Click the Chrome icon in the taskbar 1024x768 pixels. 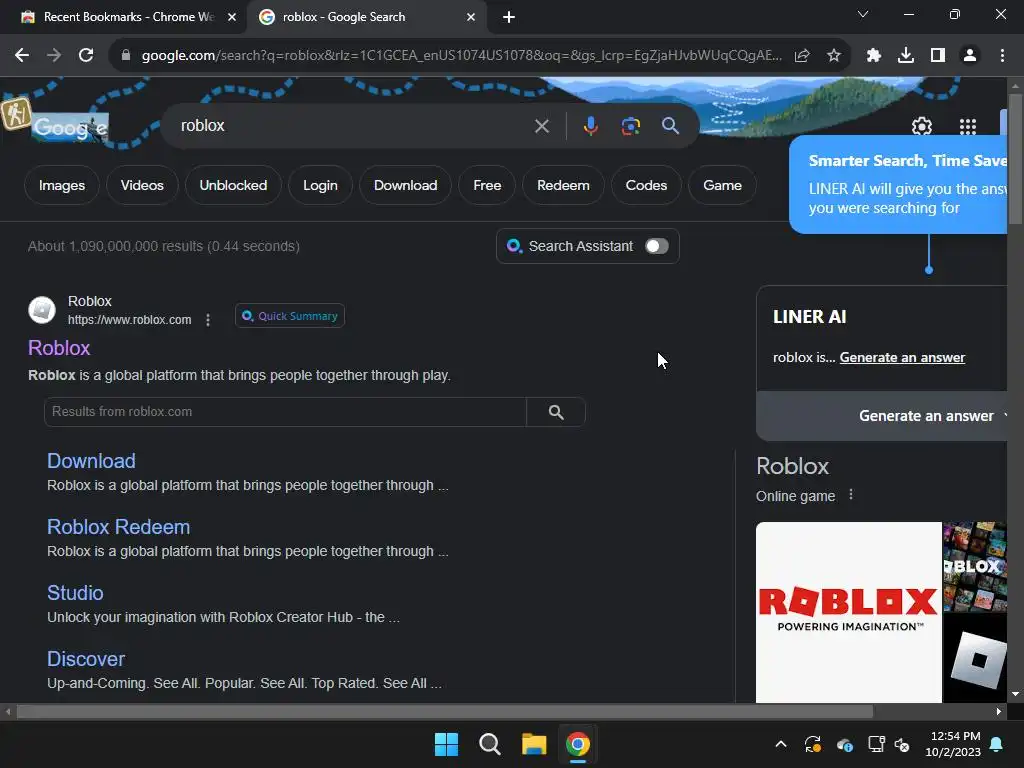tap(577, 744)
